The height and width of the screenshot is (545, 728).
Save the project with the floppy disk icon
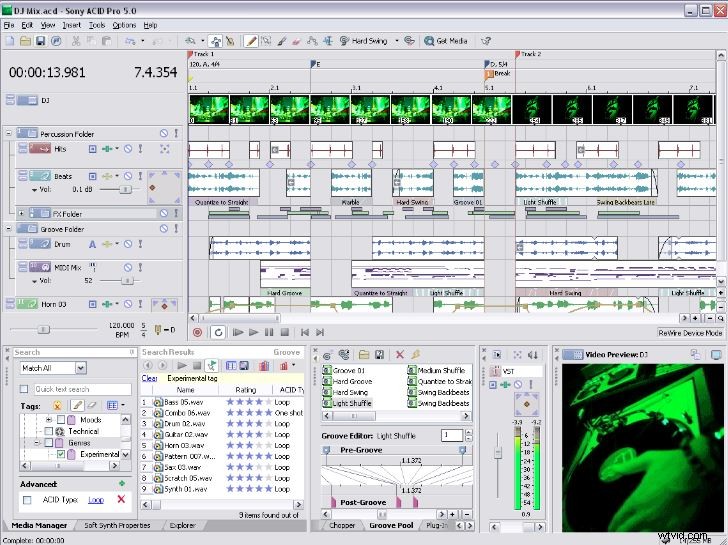[40, 41]
